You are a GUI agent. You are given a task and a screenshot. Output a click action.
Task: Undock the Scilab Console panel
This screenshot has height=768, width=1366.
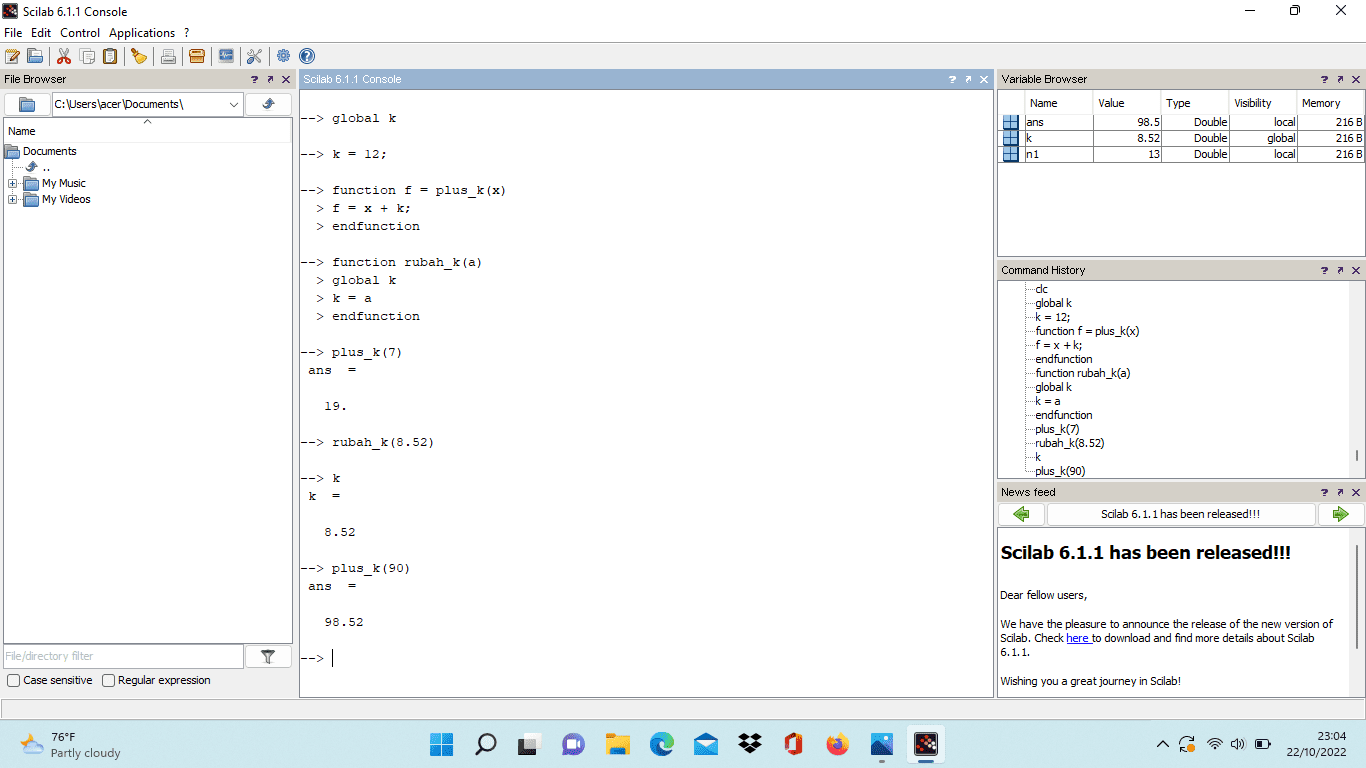click(x=968, y=79)
